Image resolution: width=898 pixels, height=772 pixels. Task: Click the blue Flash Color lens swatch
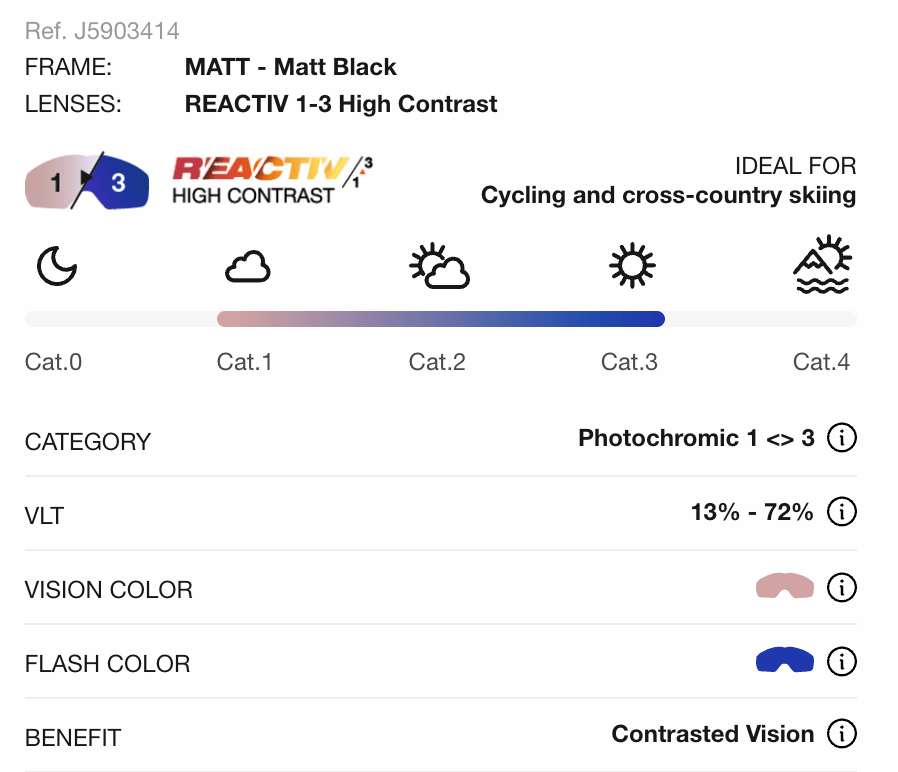(x=785, y=661)
